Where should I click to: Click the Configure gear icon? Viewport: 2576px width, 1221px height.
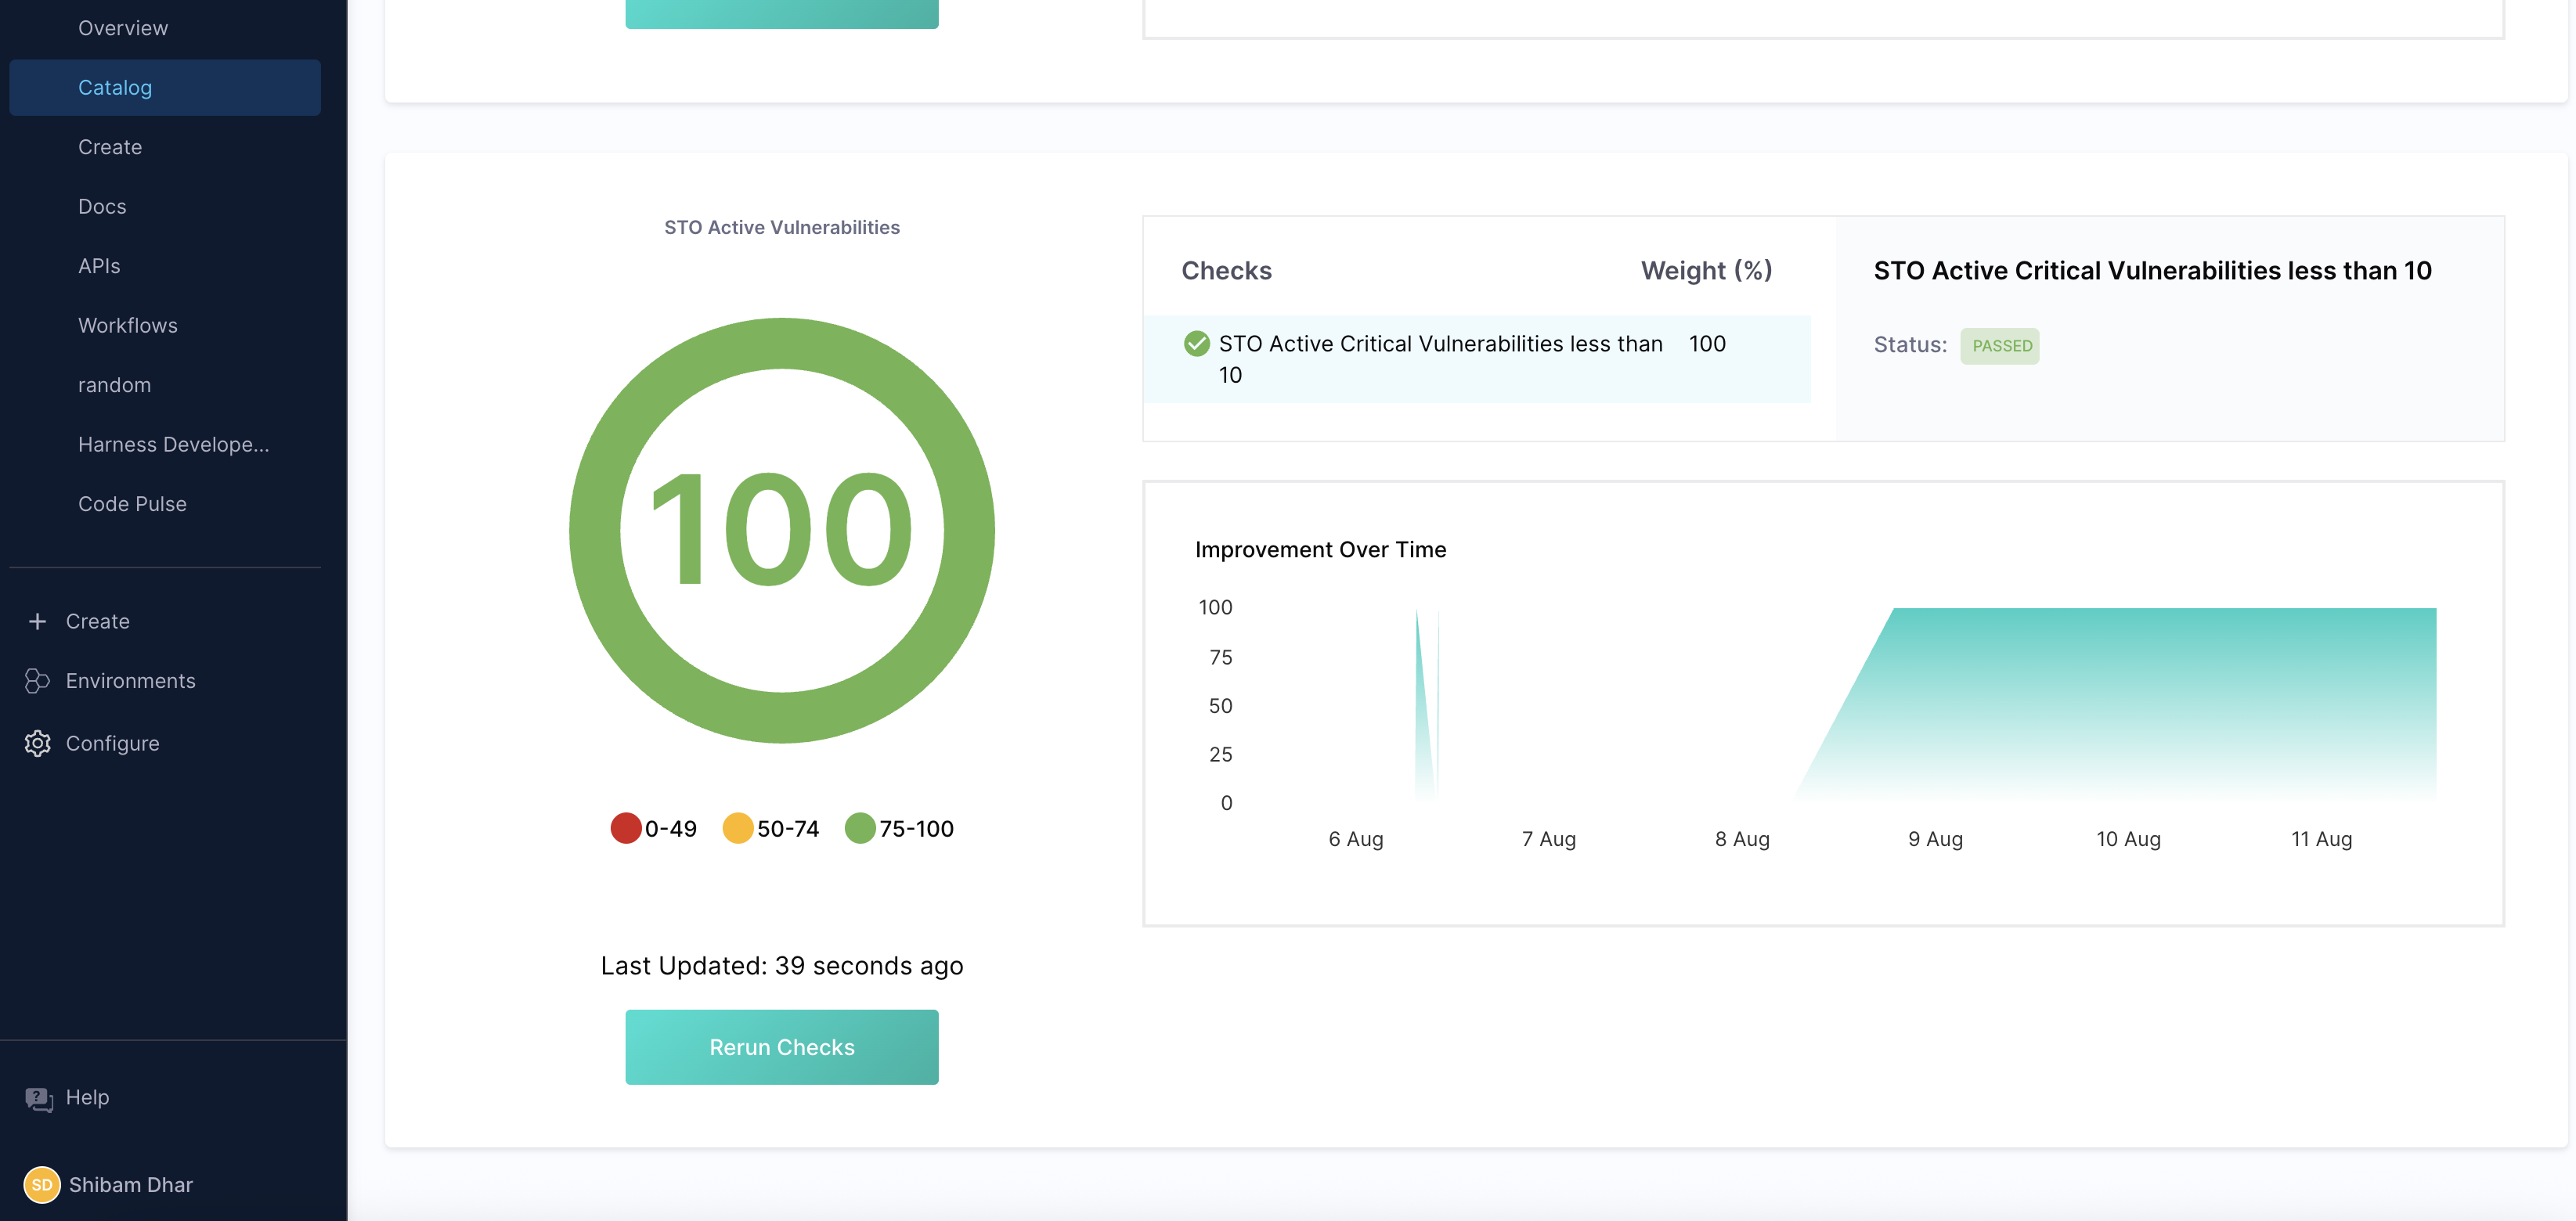tap(37, 743)
